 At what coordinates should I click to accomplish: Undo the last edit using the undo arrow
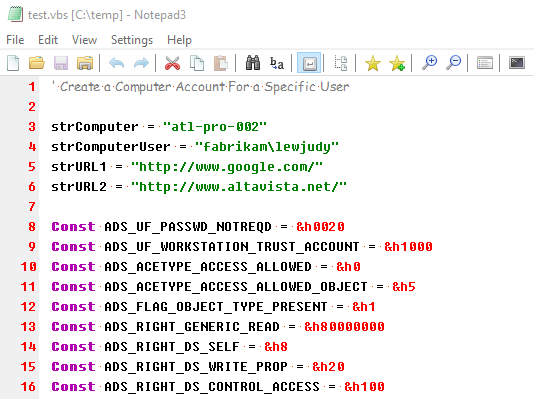tap(116, 63)
